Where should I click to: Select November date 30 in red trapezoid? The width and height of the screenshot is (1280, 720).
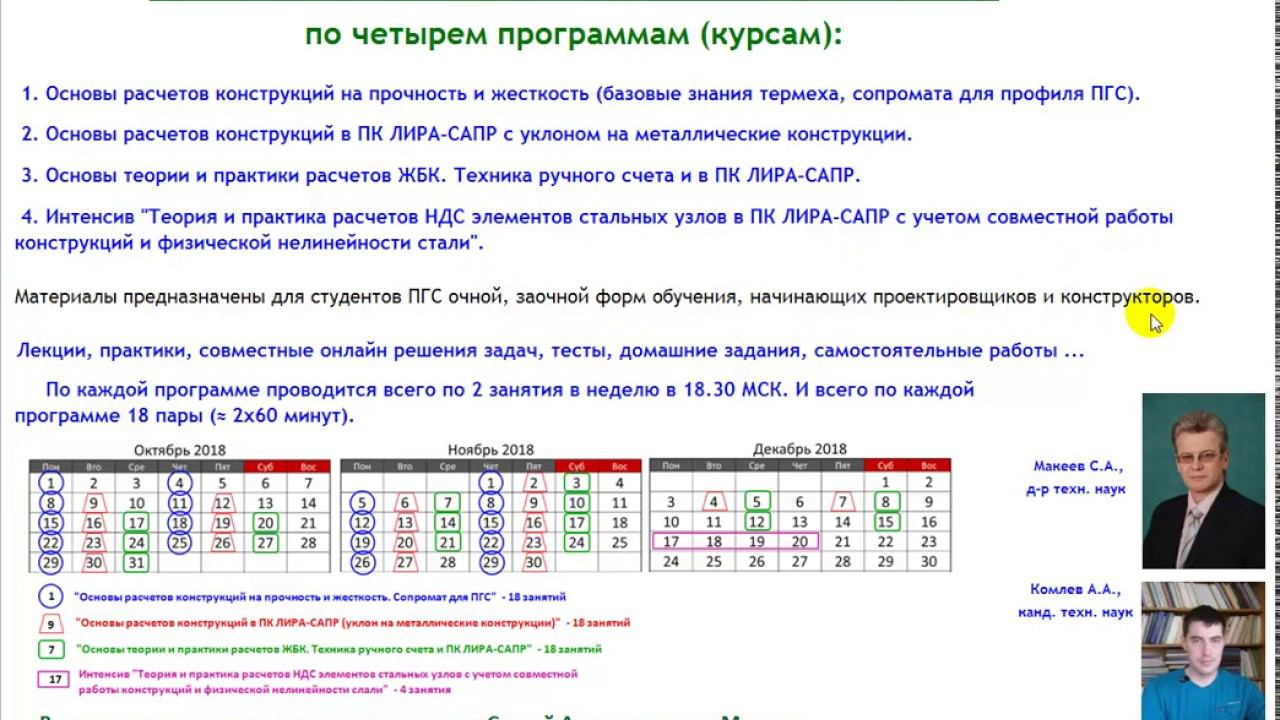(x=533, y=562)
